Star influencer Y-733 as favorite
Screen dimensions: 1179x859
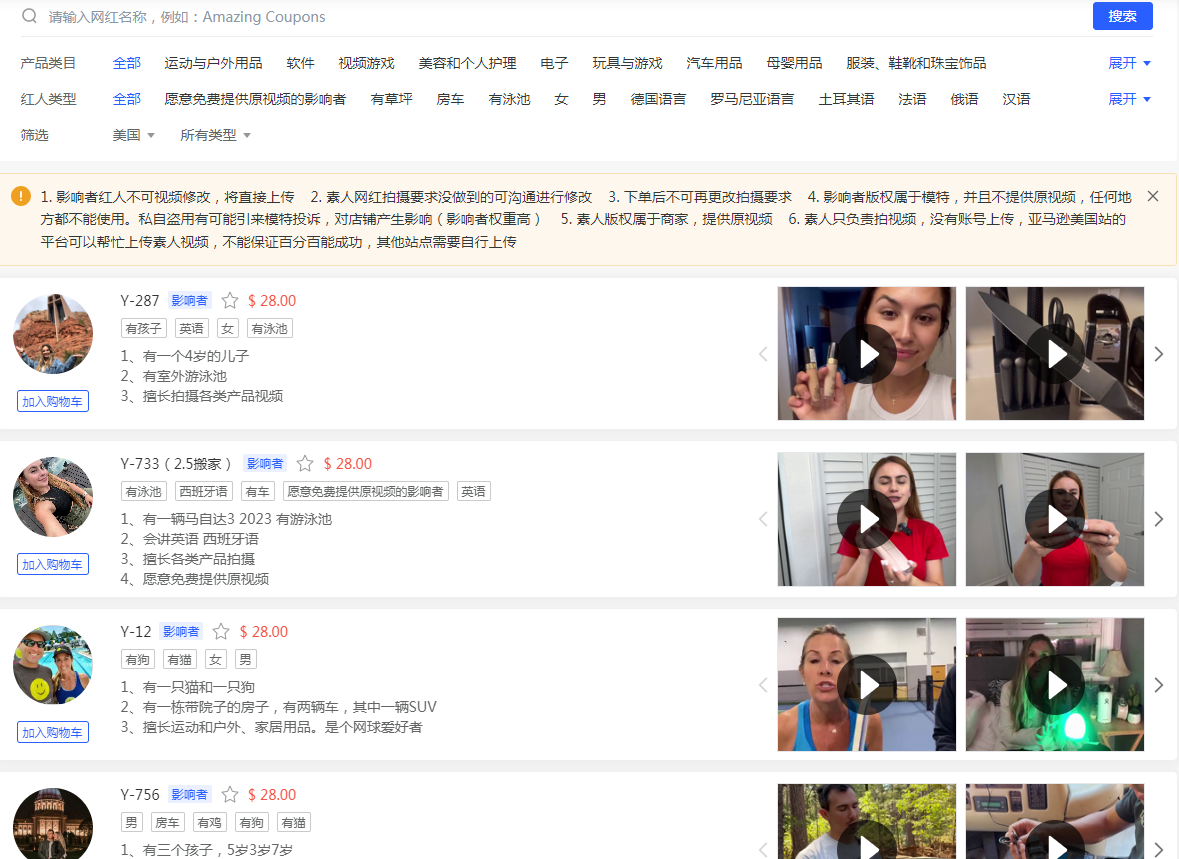tap(305, 463)
